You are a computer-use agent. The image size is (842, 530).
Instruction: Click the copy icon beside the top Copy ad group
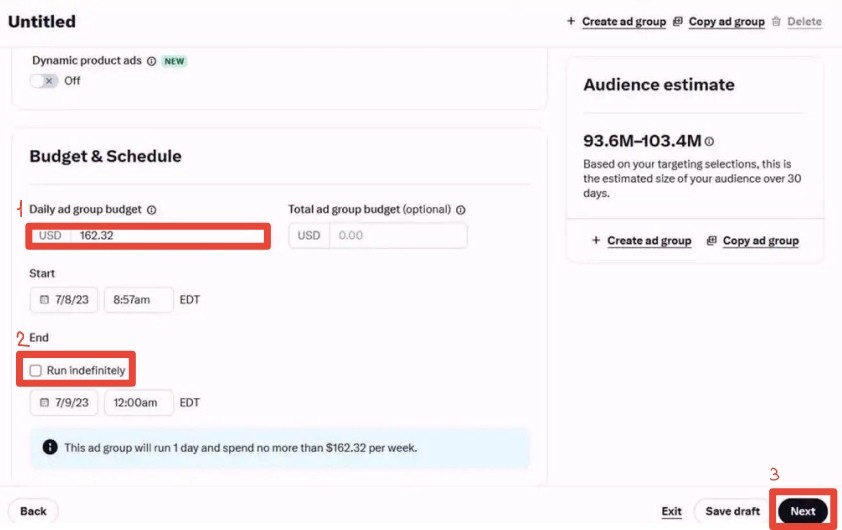click(x=678, y=21)
